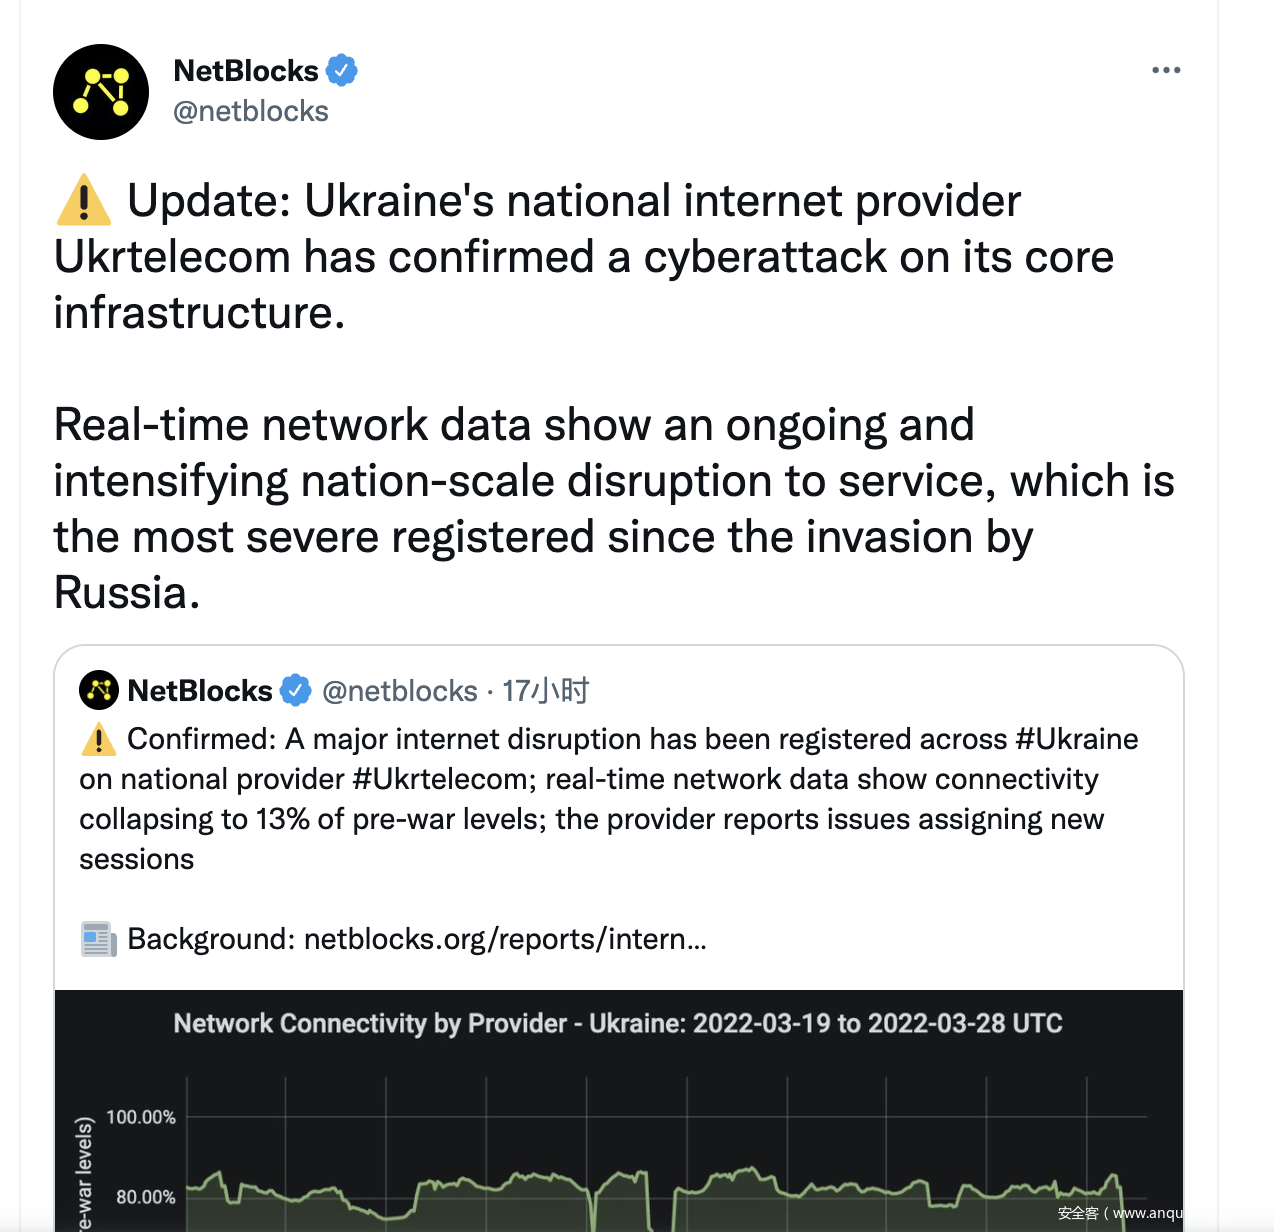Click the warning icon before Update

coord(84,201)
